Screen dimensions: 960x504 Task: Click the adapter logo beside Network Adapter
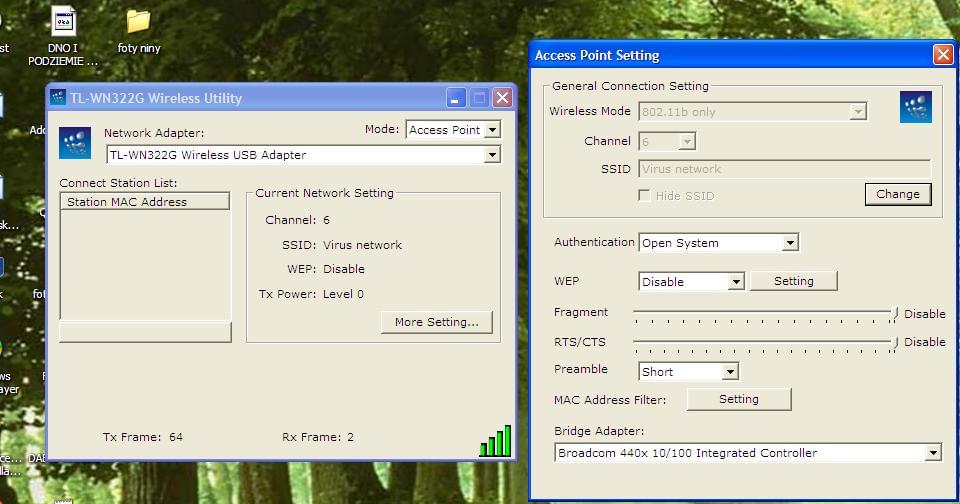click(75, 143)
